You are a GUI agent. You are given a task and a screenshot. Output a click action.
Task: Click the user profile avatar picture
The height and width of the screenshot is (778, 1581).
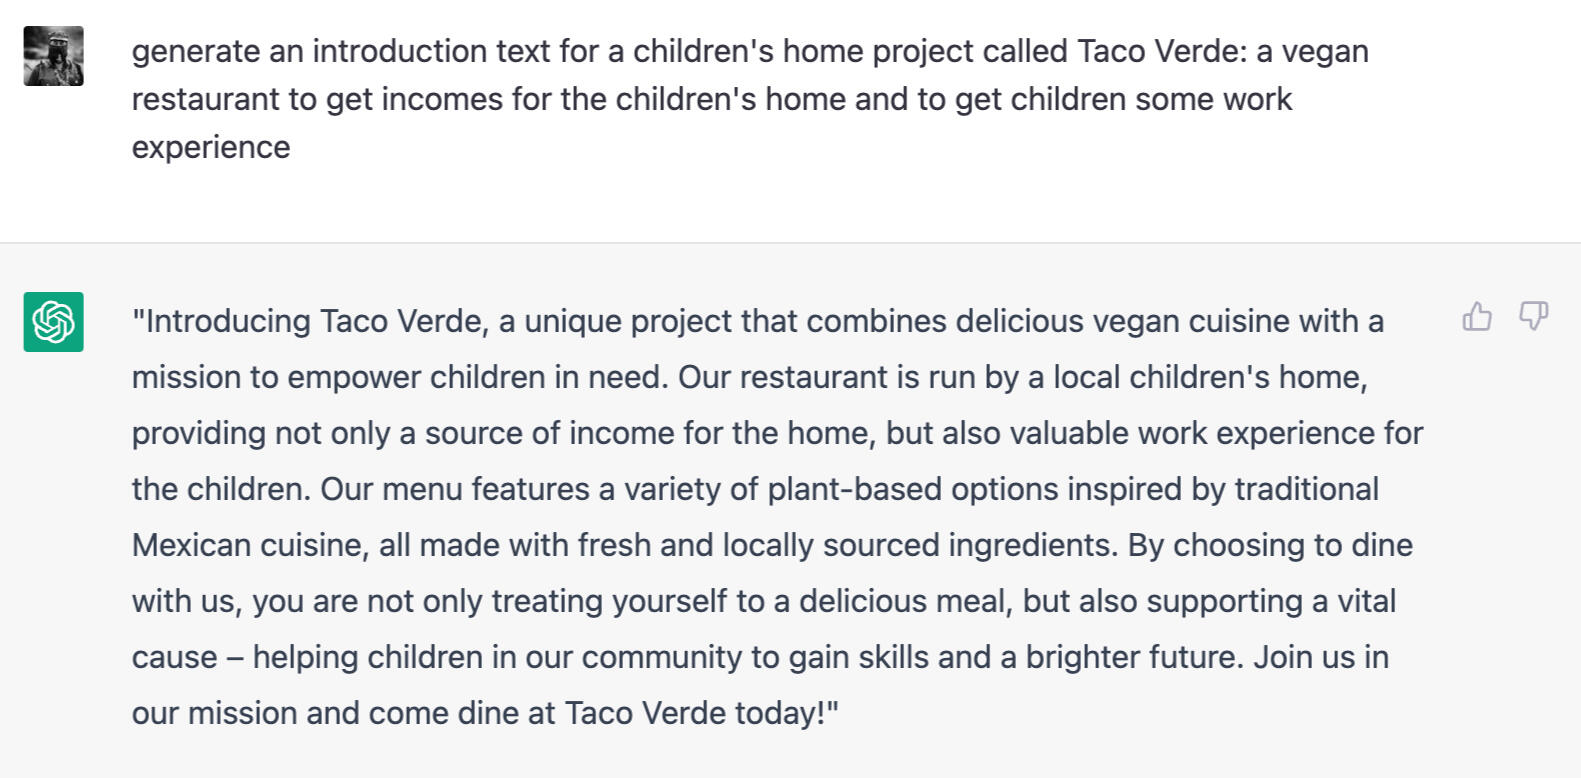[54, 56]
